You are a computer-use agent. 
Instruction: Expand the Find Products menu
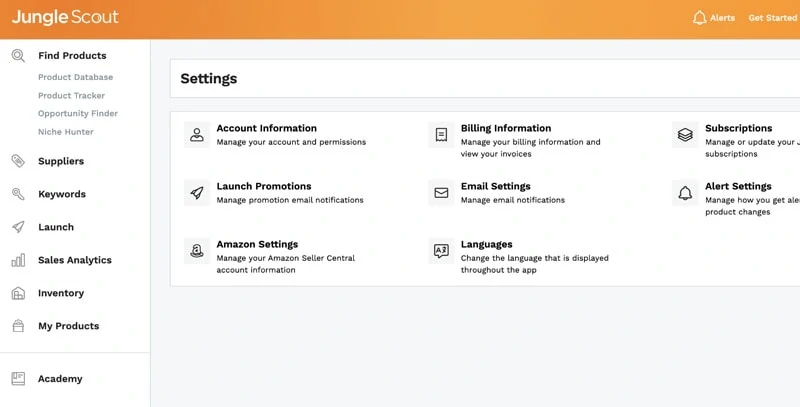pyautogui.click(x=72, y=56)
